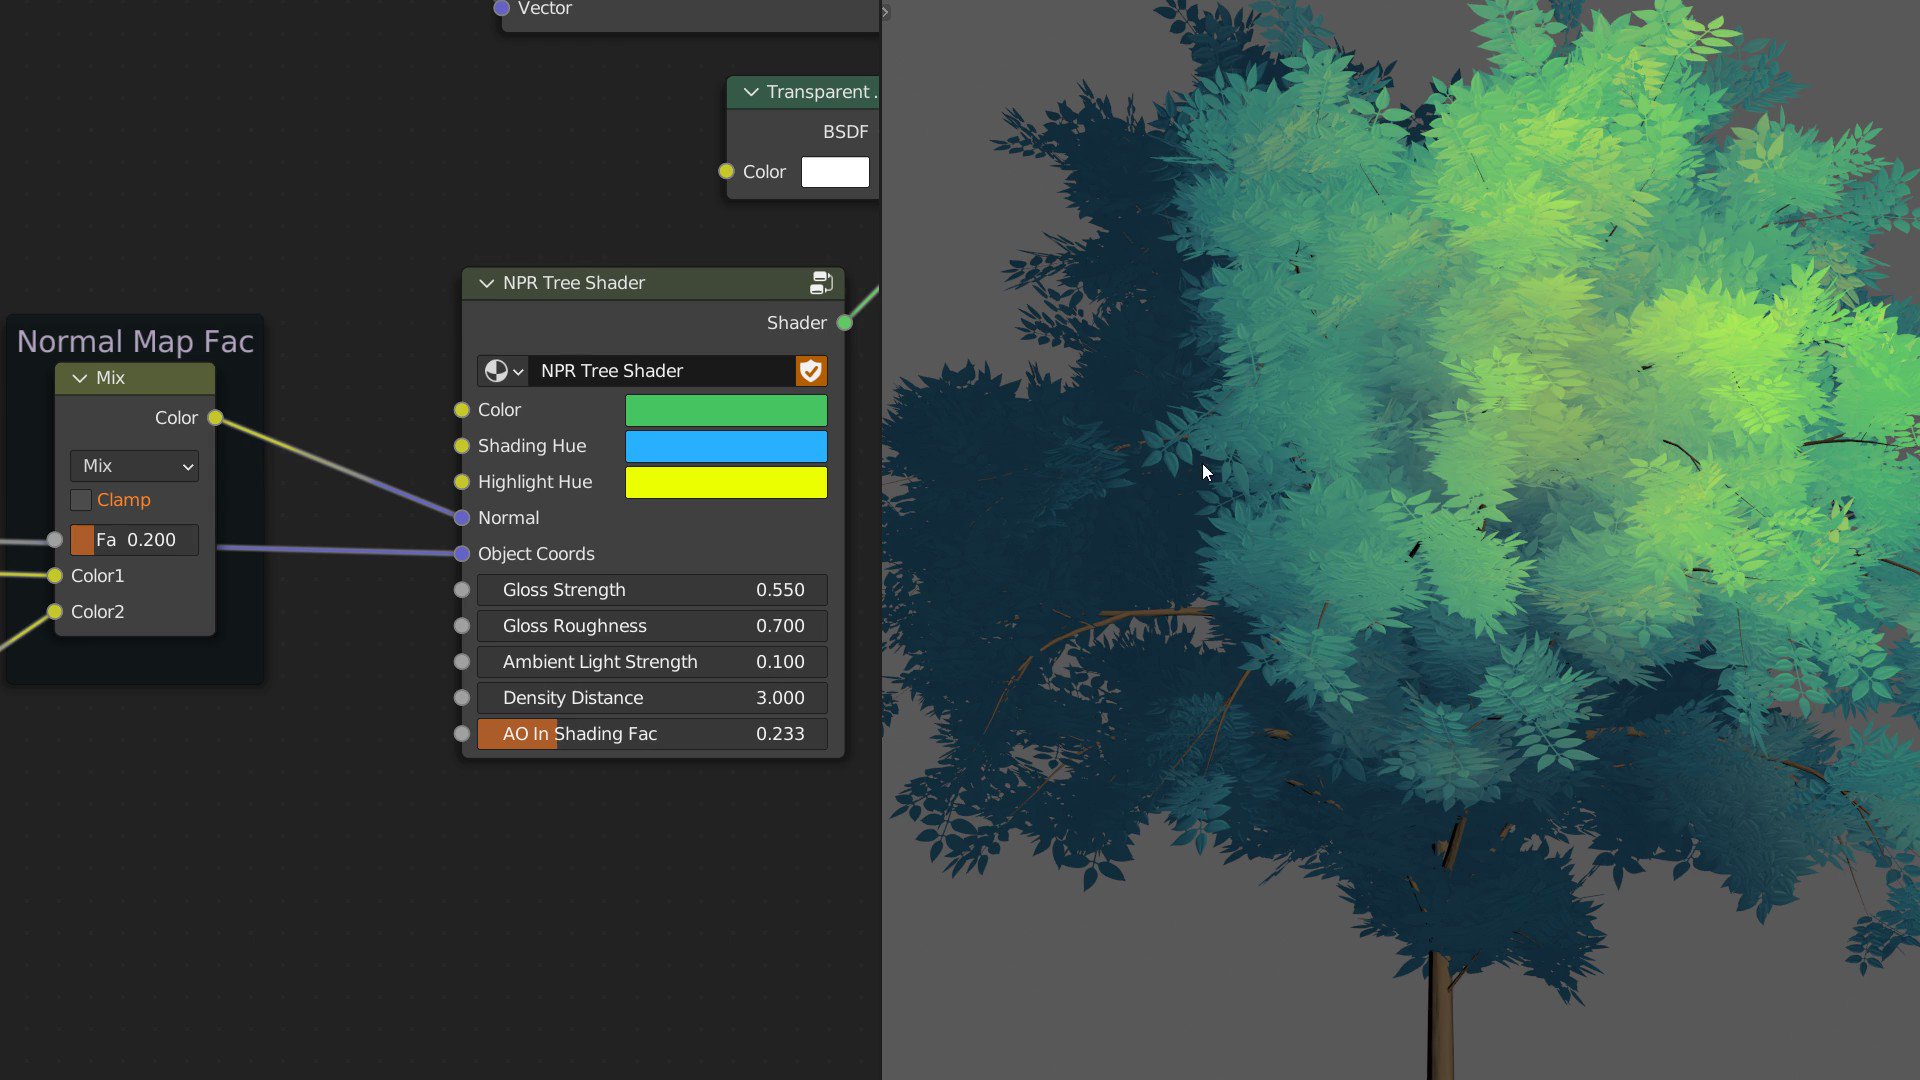Click the Color2 input socket on Mix node
The width and height of the screenshot is (1920, 1080).
[55, 612]
